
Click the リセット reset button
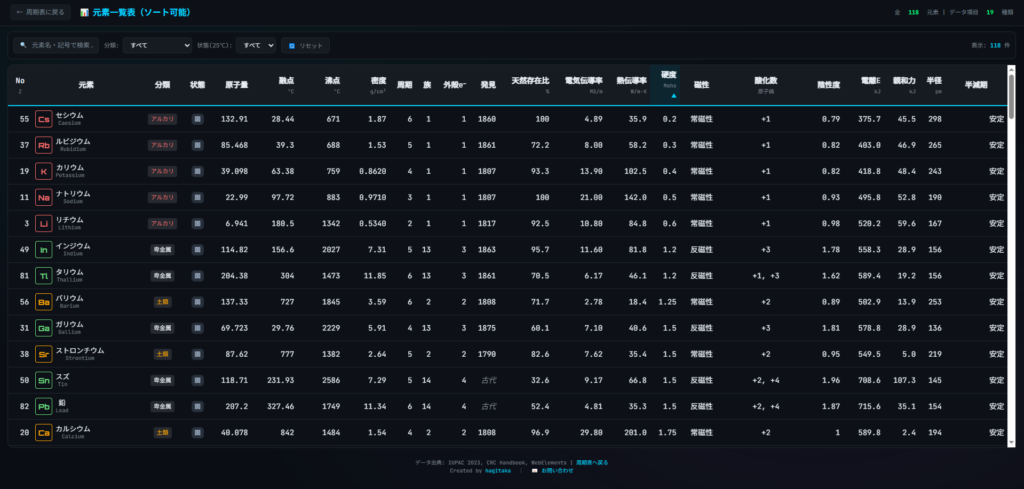coord(306,45)
